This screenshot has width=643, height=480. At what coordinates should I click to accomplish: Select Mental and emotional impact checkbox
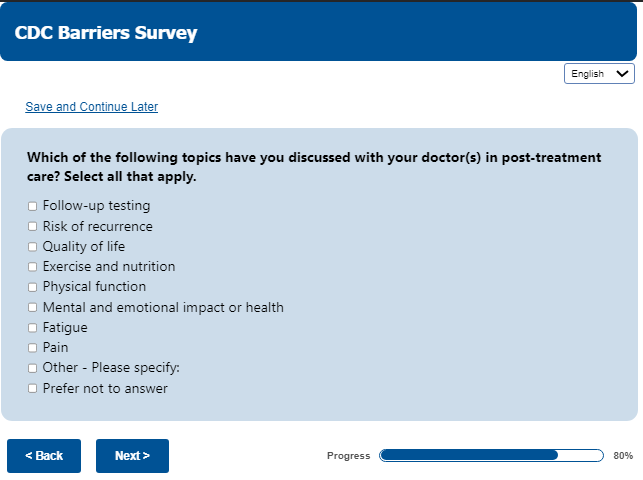[32, 308]
